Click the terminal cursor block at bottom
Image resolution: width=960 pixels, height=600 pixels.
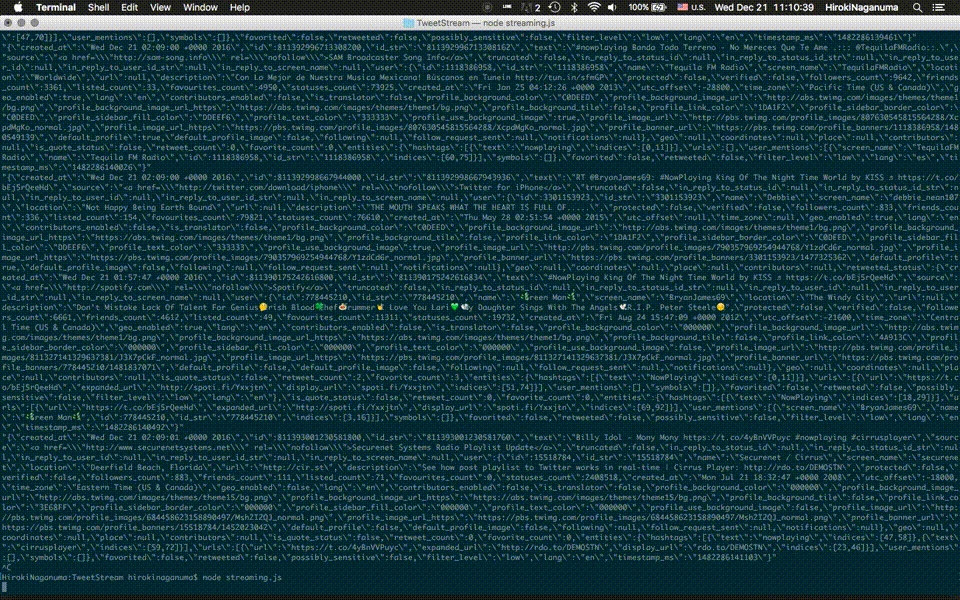pos(4,587)
